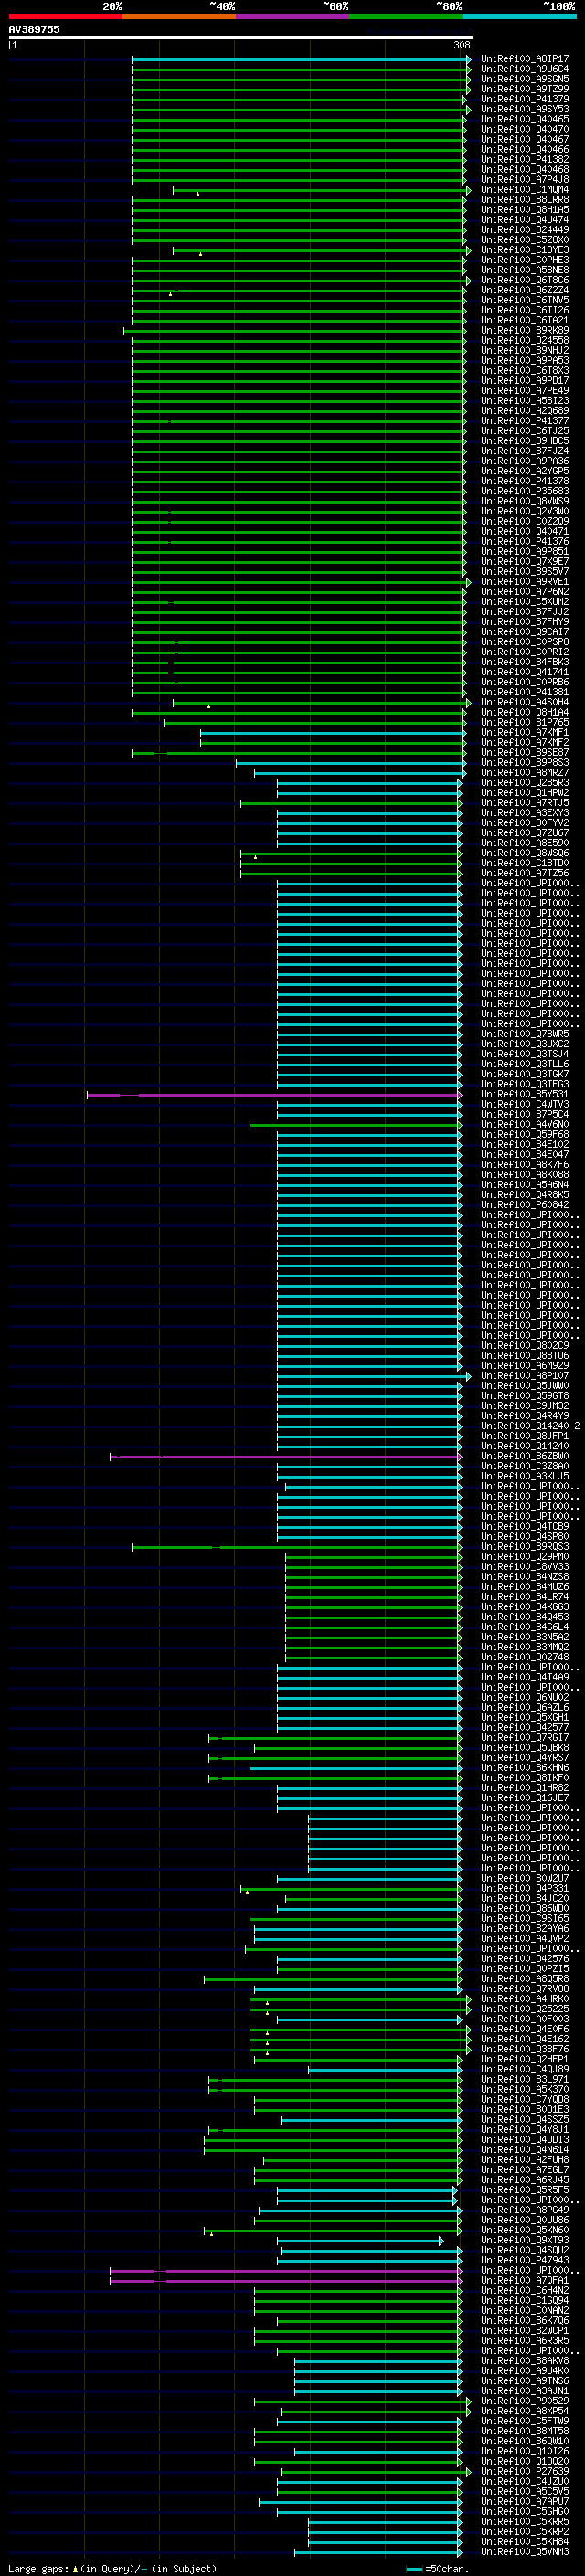Click the Large gaps legend text
The height and width of the screenshot is (2576, 585).
(x=112, y=2568)
